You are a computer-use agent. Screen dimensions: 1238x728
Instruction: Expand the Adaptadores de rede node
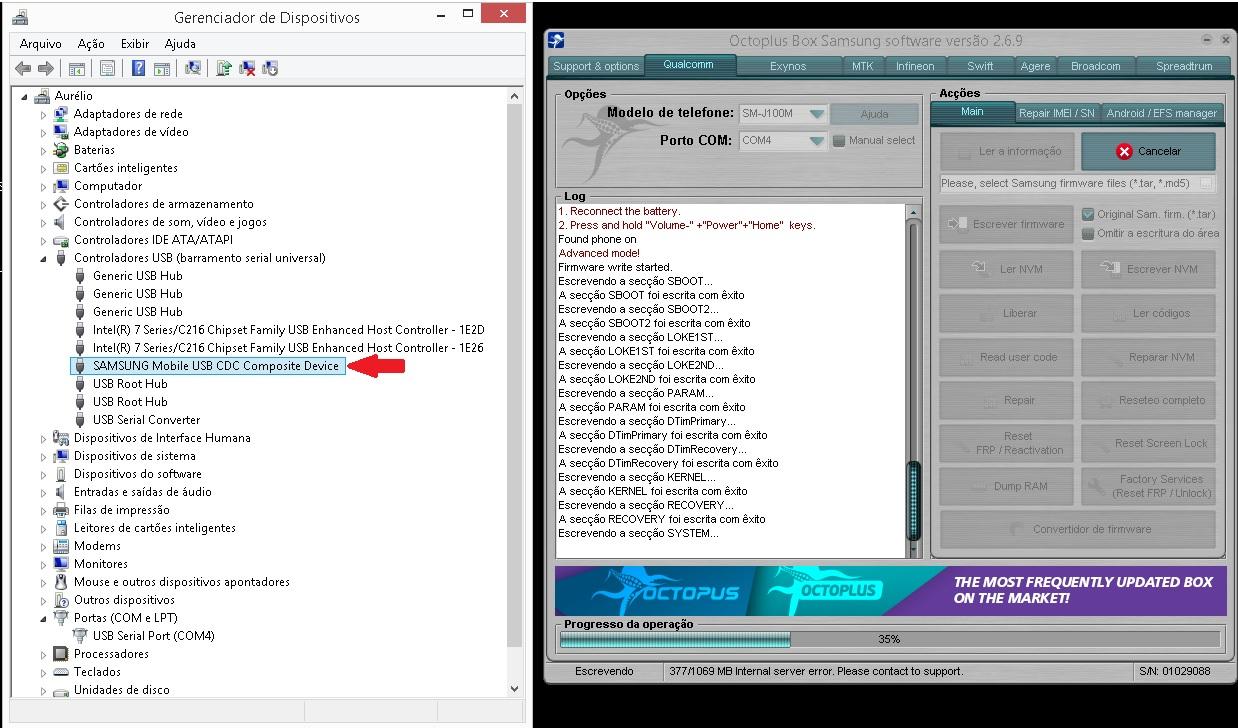click(44, 114)
